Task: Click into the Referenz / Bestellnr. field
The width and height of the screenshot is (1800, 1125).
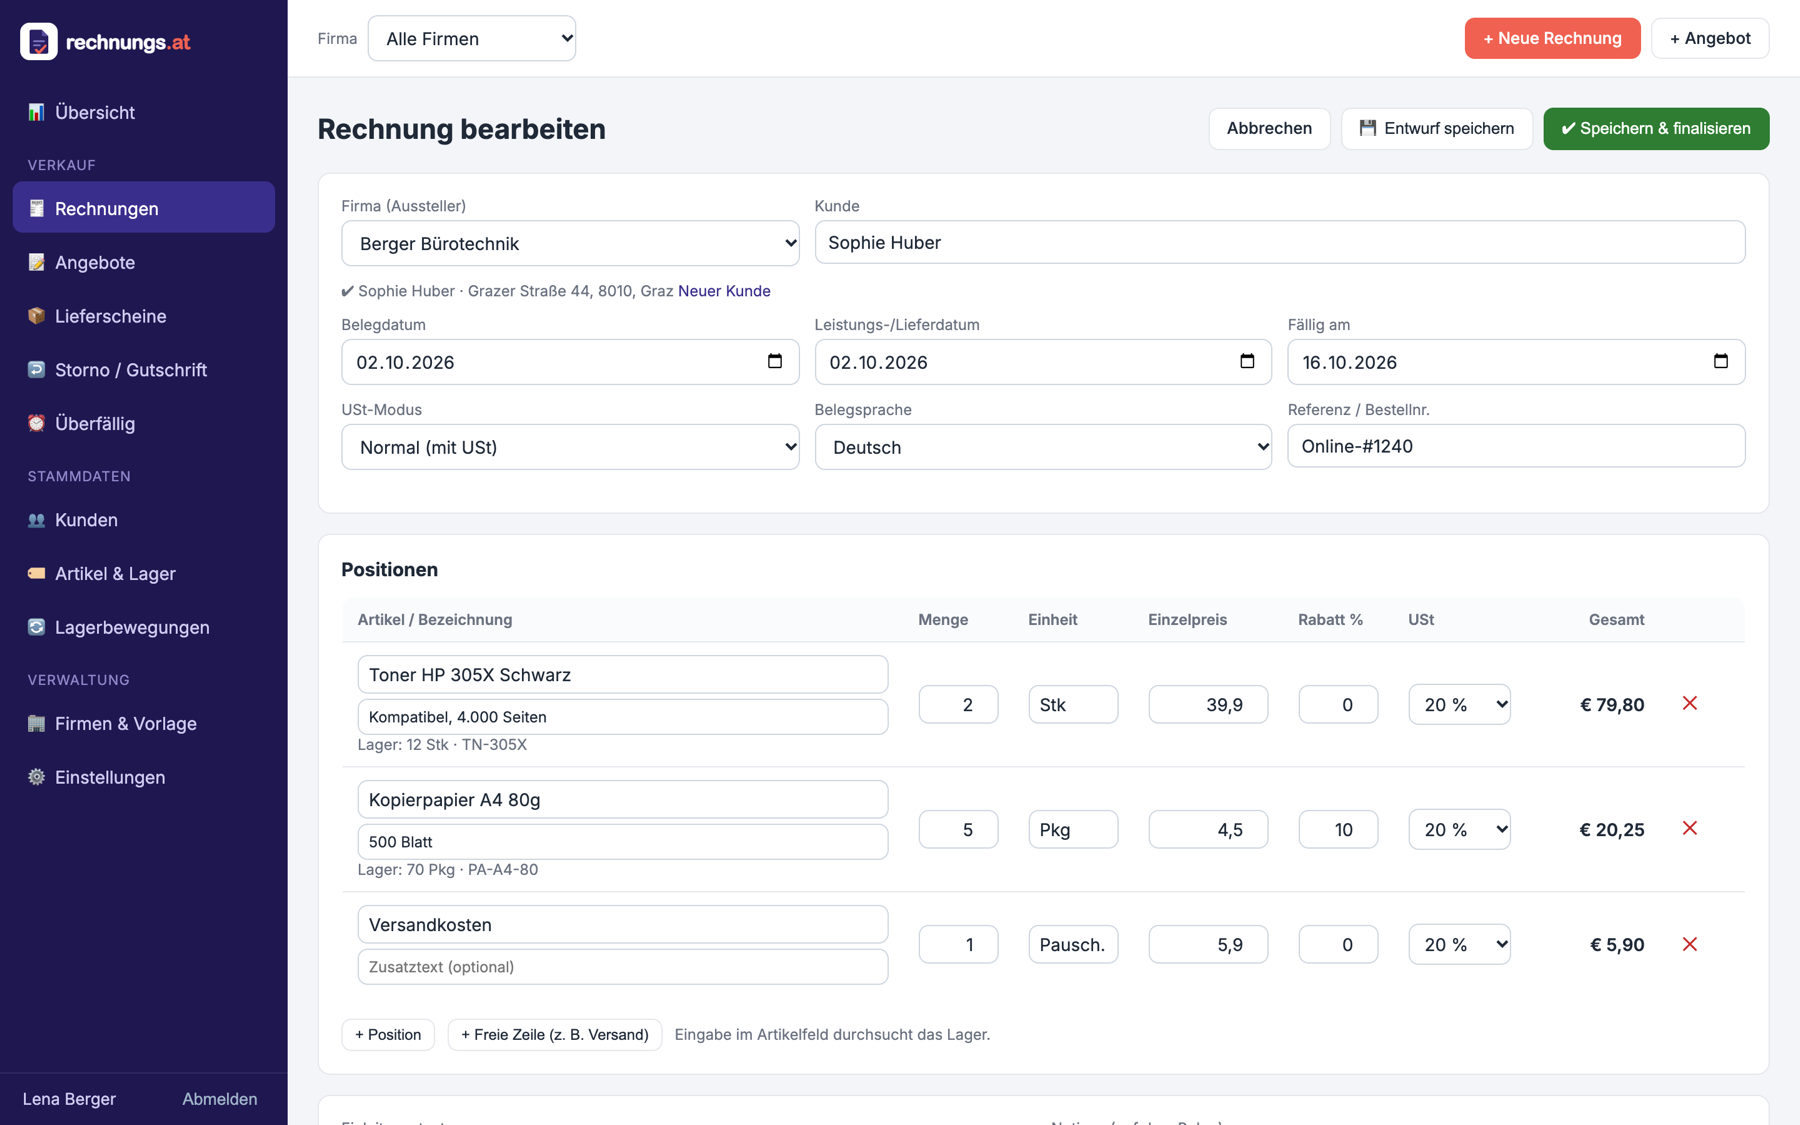Action: 1516,446
